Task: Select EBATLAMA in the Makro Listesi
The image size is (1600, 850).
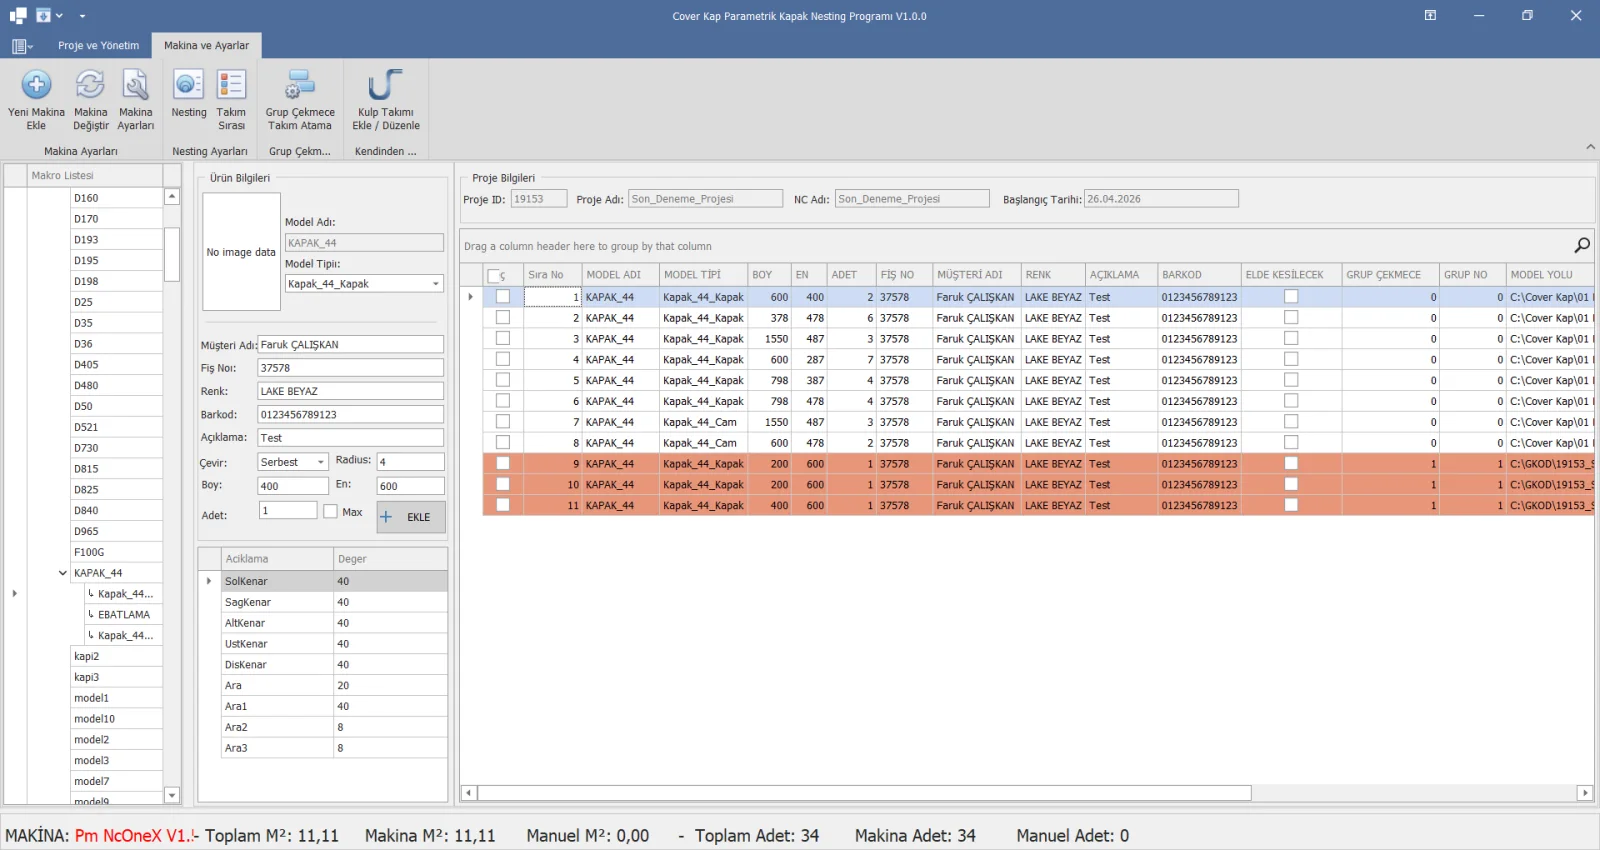Action: pyautogui.click(x=124, y=615)
